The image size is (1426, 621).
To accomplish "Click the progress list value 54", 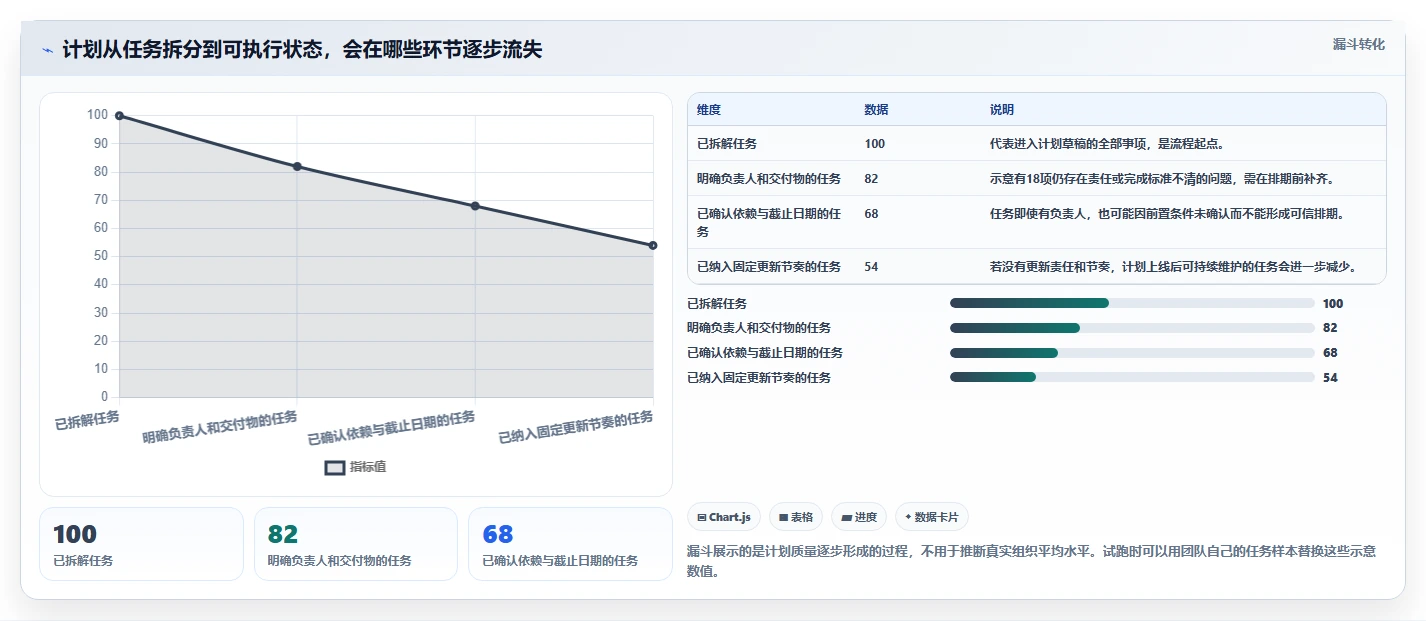I will (x=1330, y=377).
